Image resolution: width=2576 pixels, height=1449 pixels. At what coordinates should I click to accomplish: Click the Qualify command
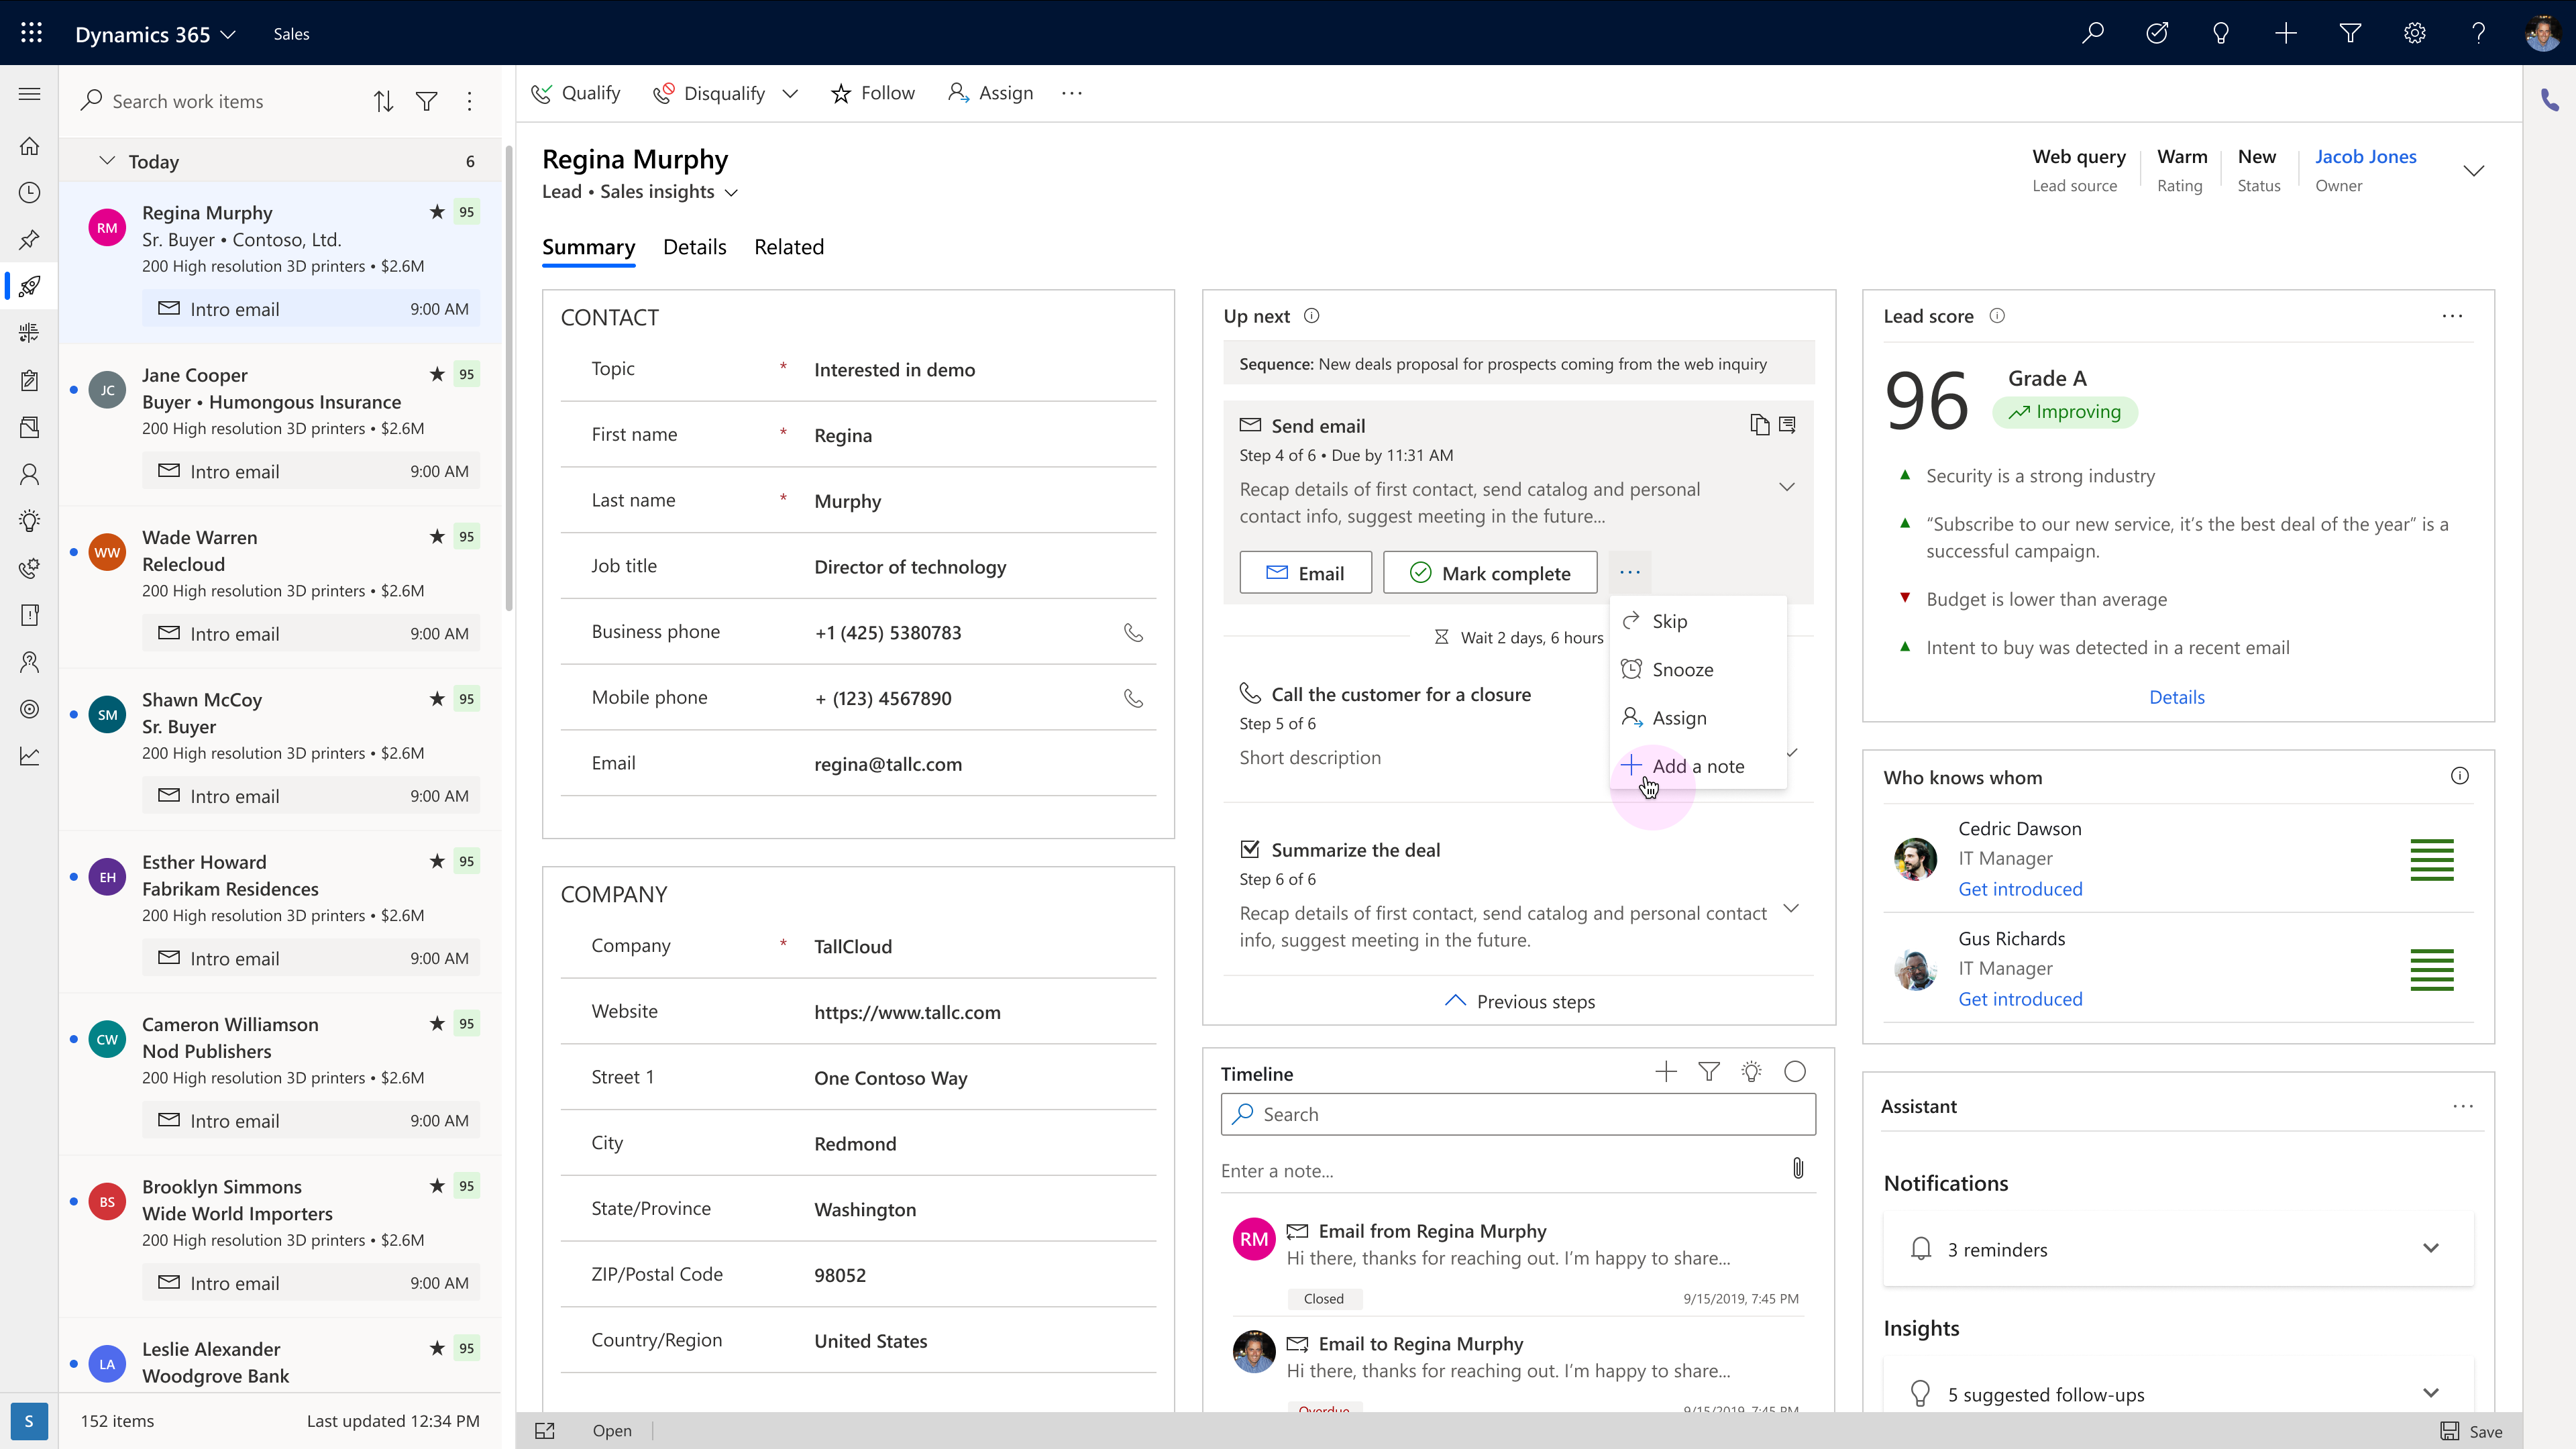coord(576,93)
